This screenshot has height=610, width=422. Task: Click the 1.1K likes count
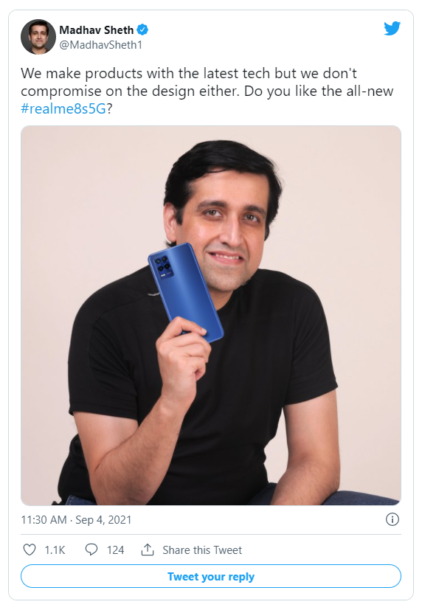[55, 550]
